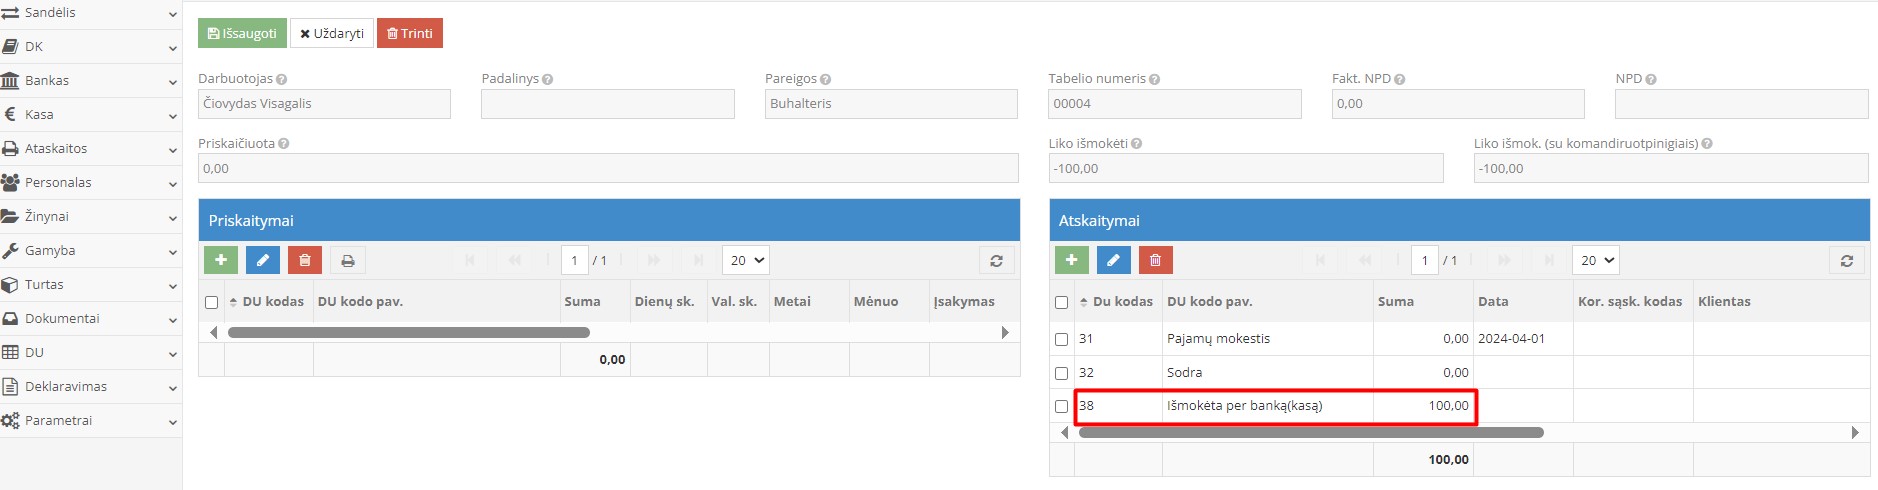Open the Žinynai menu item
This screenshot has width=1878, height=490.
pos(91,216)
